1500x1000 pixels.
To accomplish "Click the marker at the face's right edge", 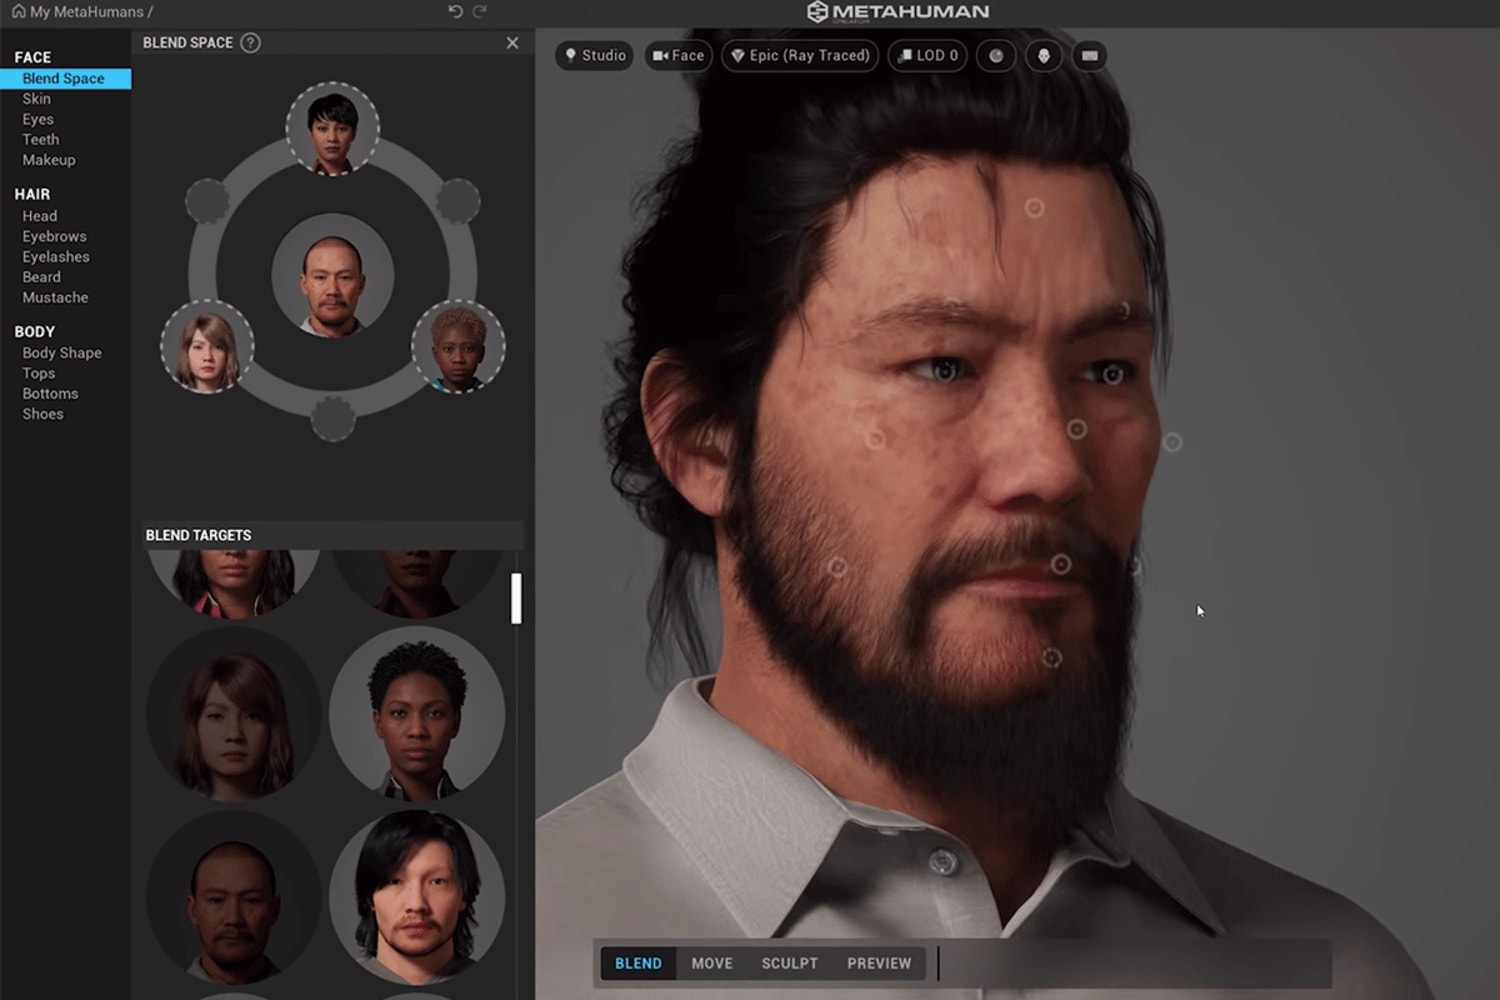I will pos(1172,441).
